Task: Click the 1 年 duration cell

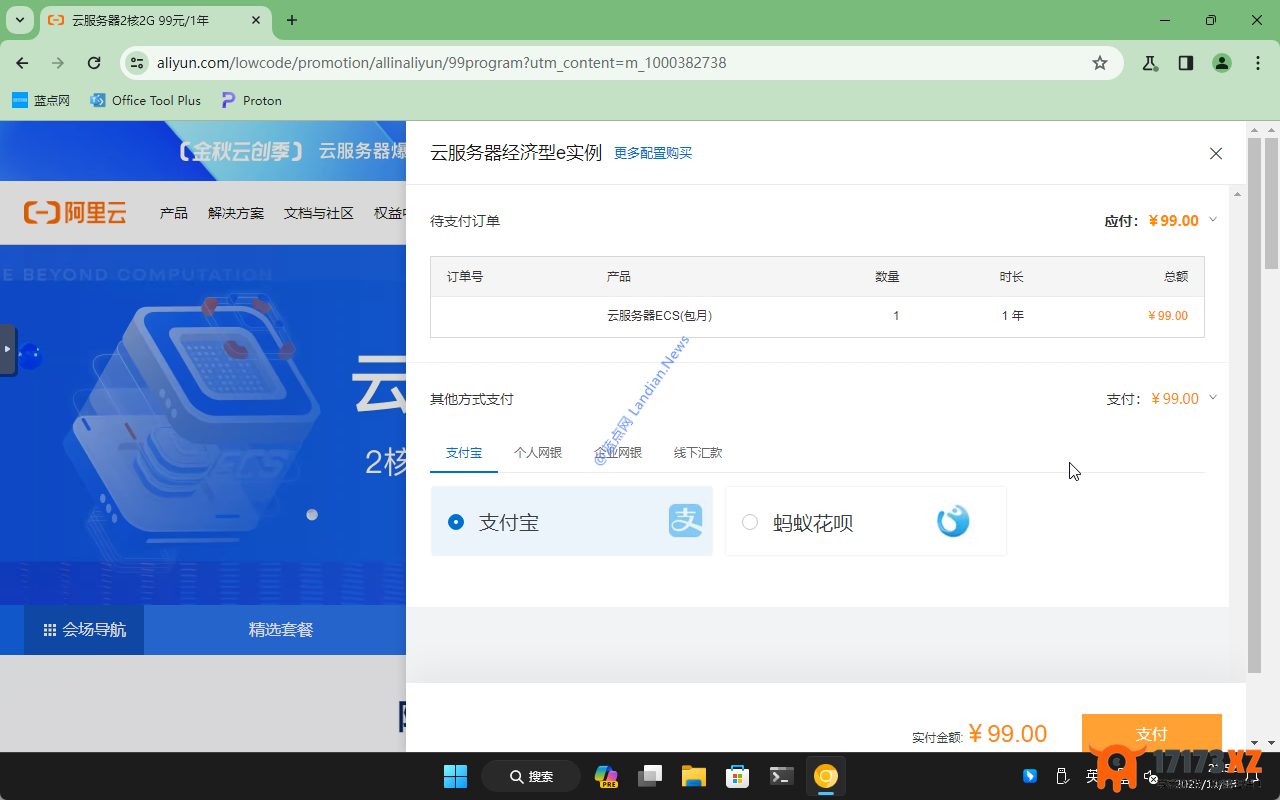Action: tap(1012, 316)
